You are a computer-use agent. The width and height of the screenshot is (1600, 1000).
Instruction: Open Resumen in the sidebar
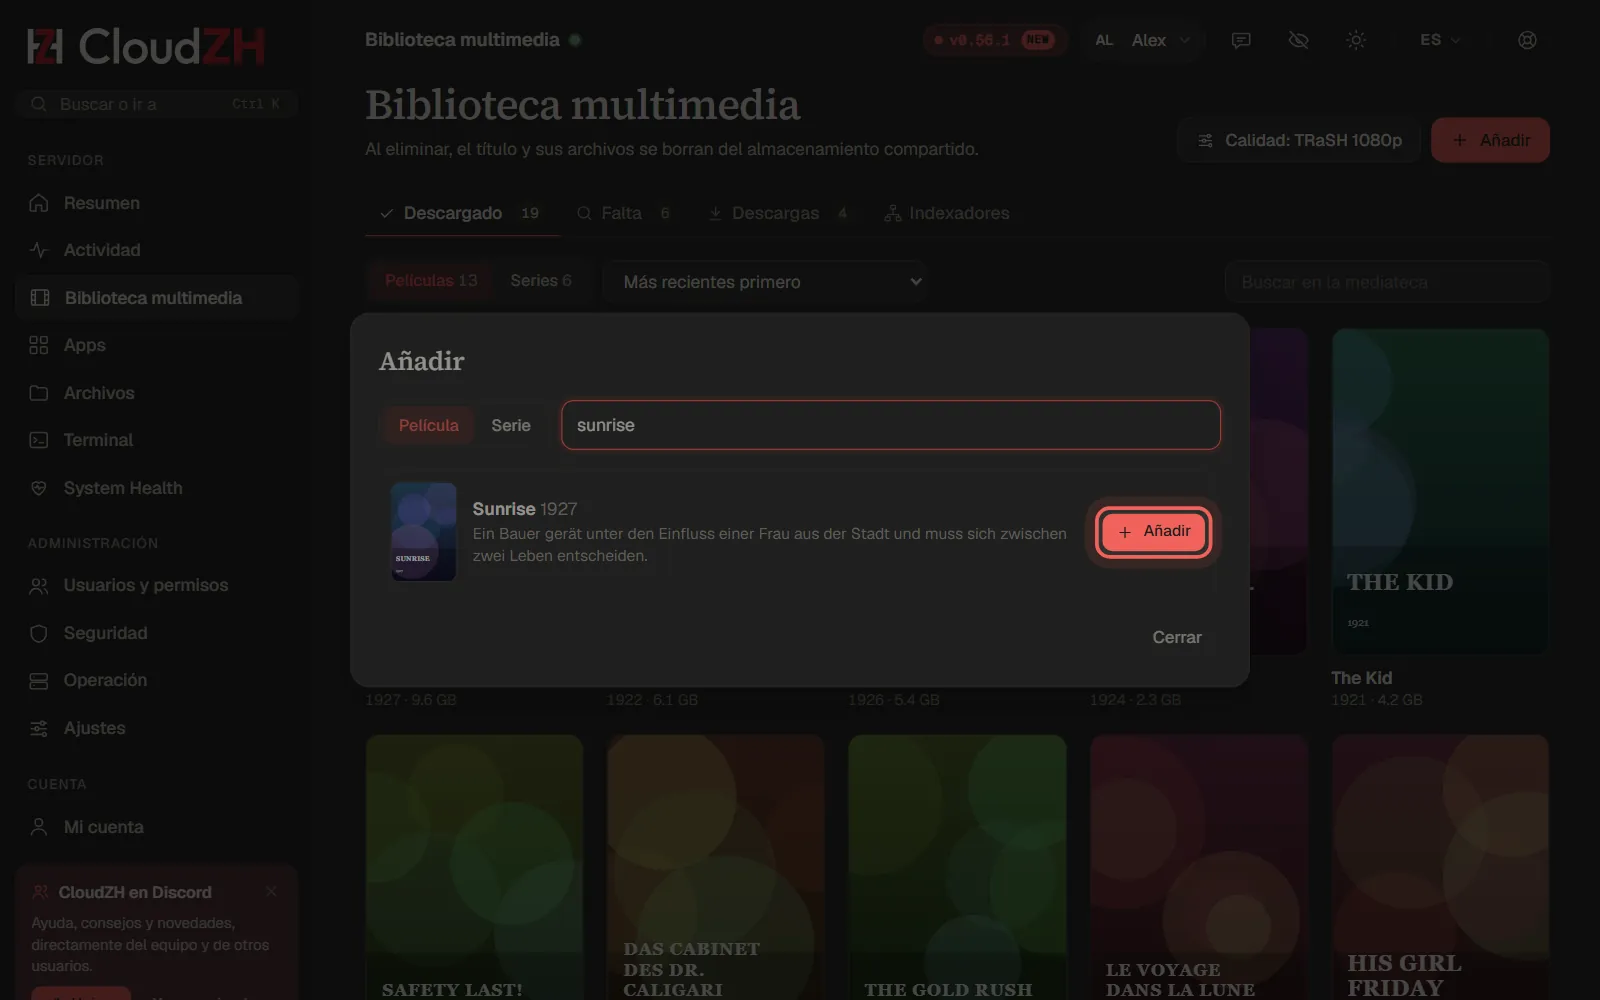[x=157, y=203]
